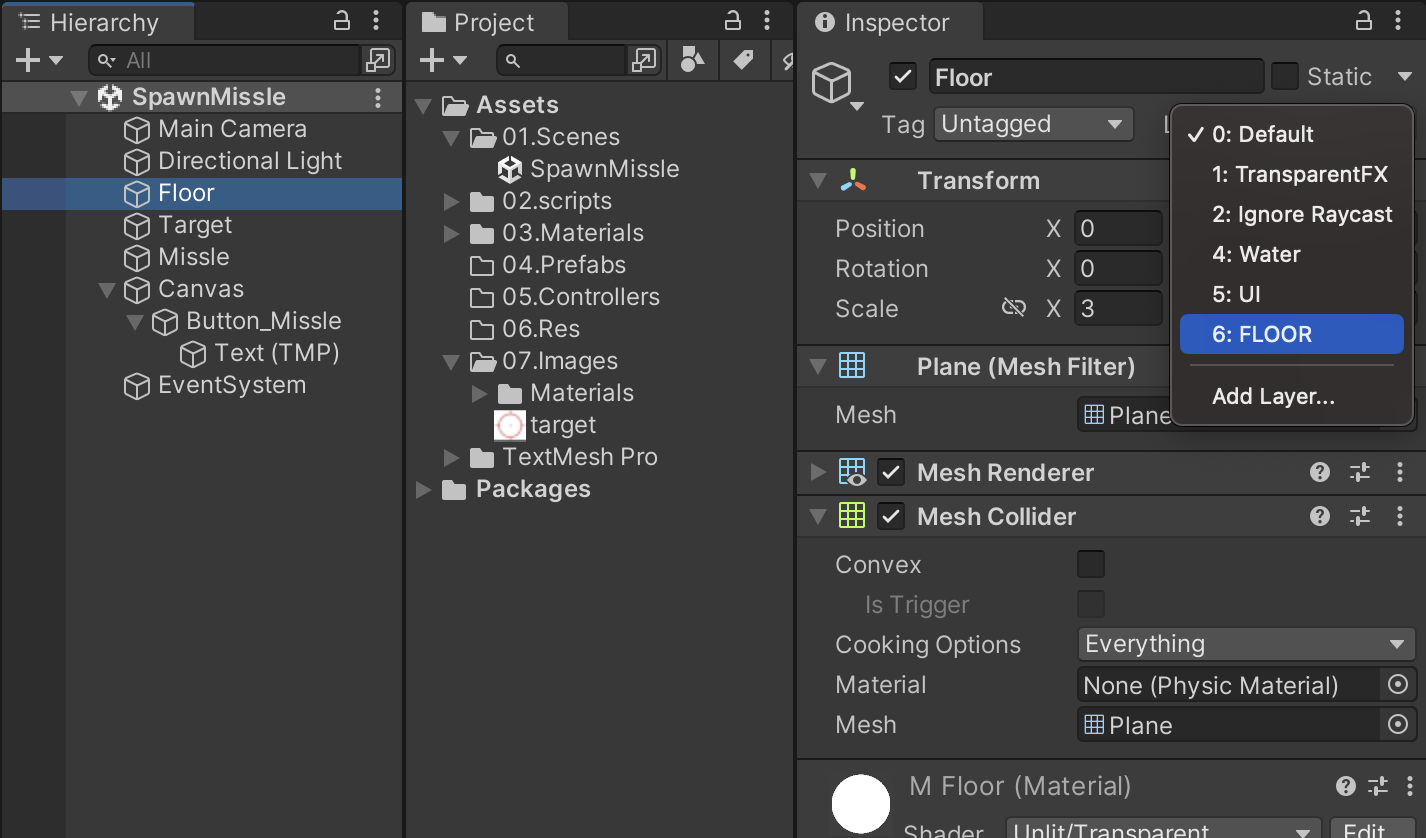Expand the 02.scripts folder
Image resolution: width=1426 pixels, height=838 pixels.
click(x=452, y=202)
